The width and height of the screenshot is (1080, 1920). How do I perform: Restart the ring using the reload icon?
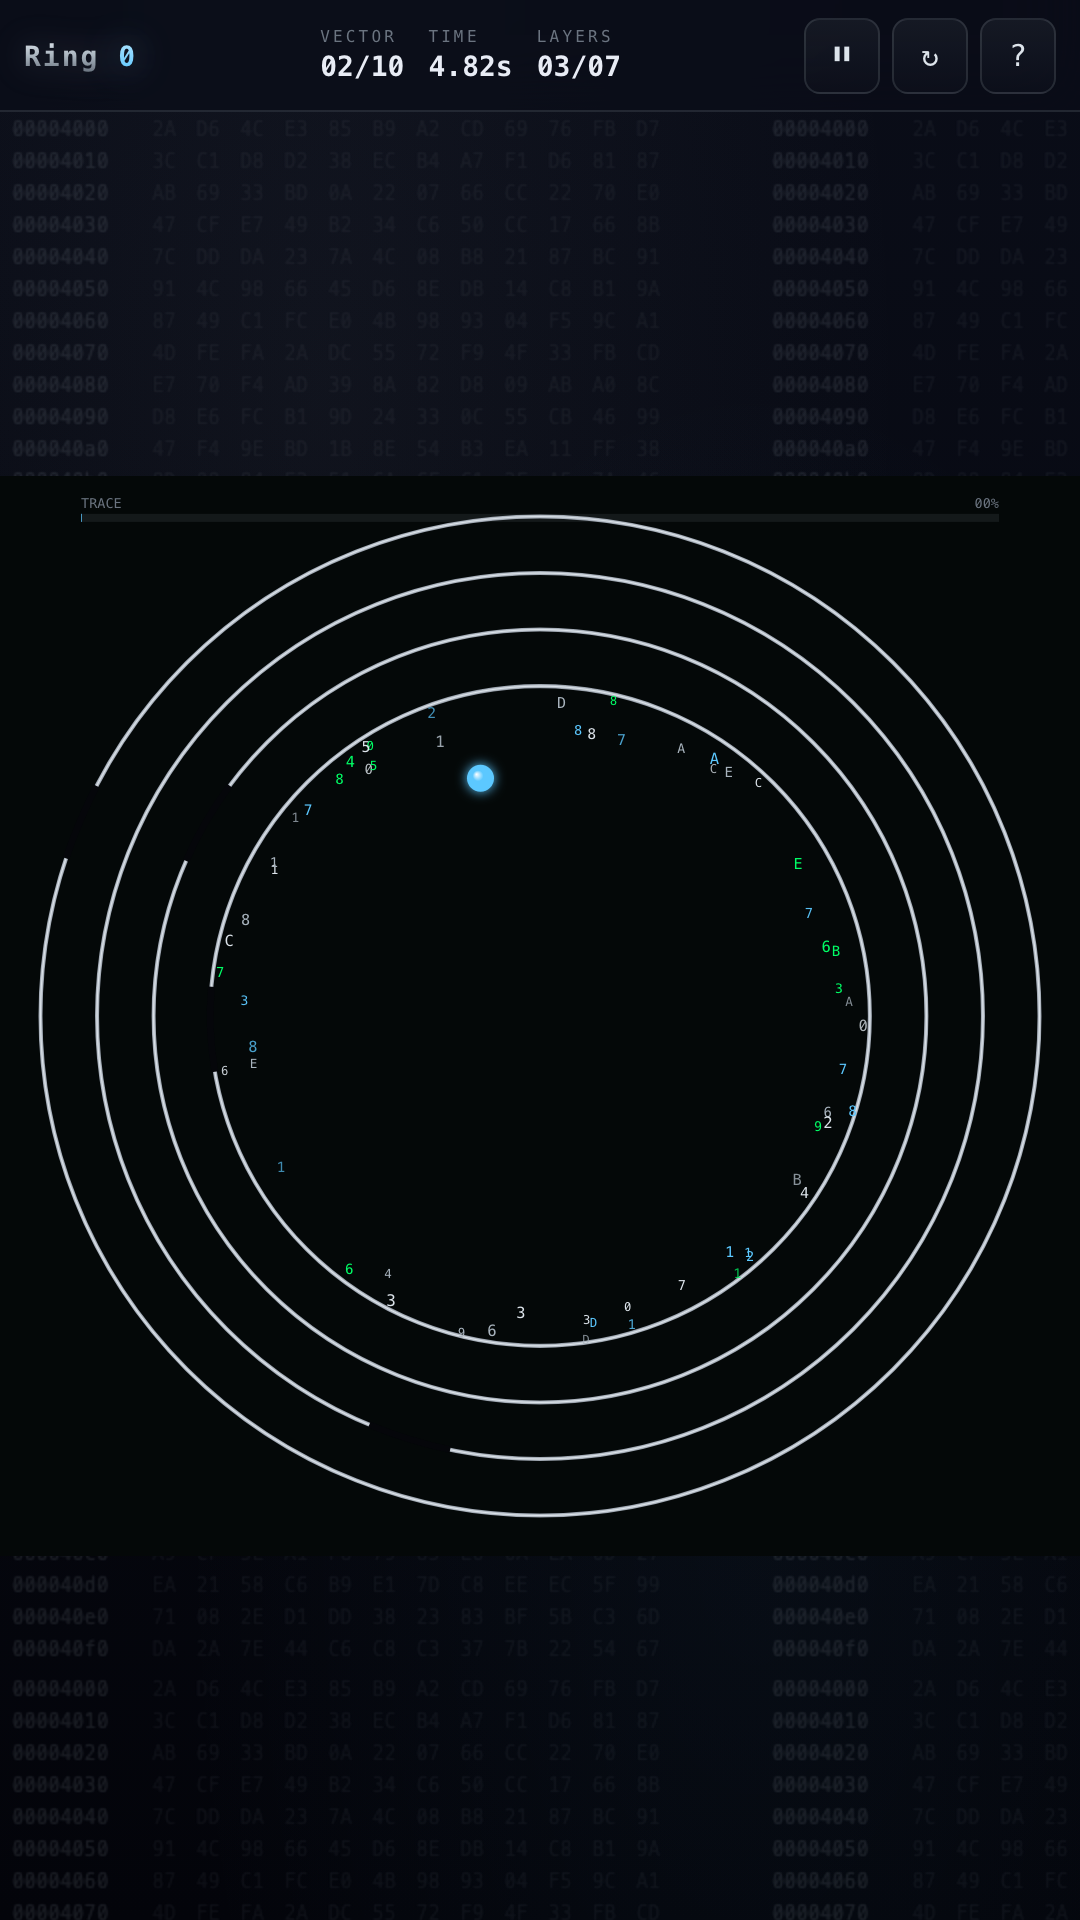coord(930,56)
